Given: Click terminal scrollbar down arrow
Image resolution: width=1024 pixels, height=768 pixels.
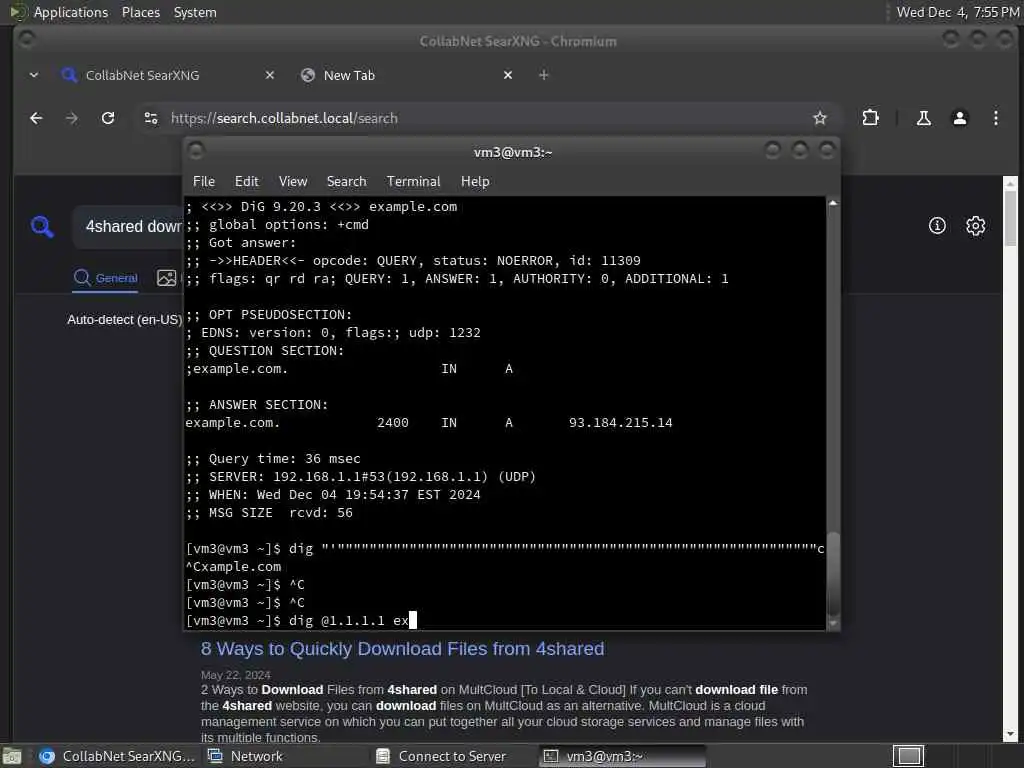Looking at the screenshot, I should [833, 624].
